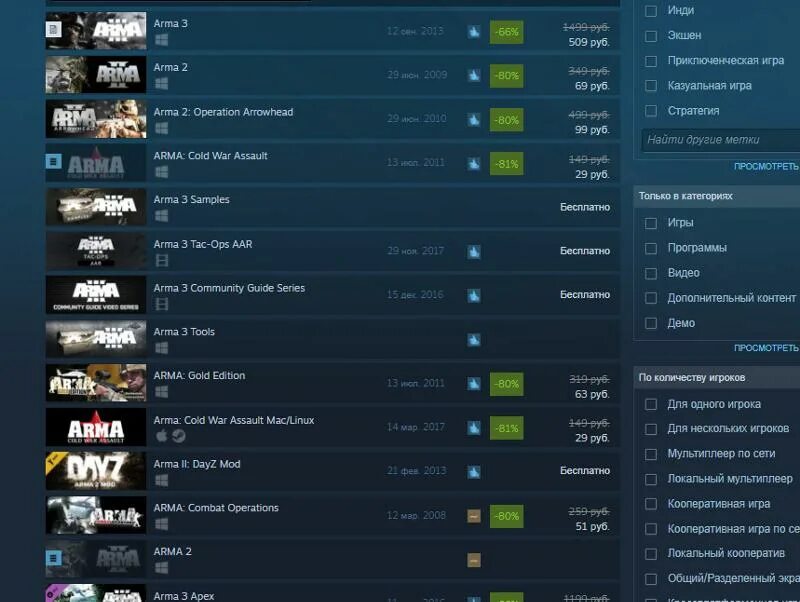Screen dimensions: 800x602
Task: Click the review icon for Arma 2: Operation Arrowhead
Action: 473,120
